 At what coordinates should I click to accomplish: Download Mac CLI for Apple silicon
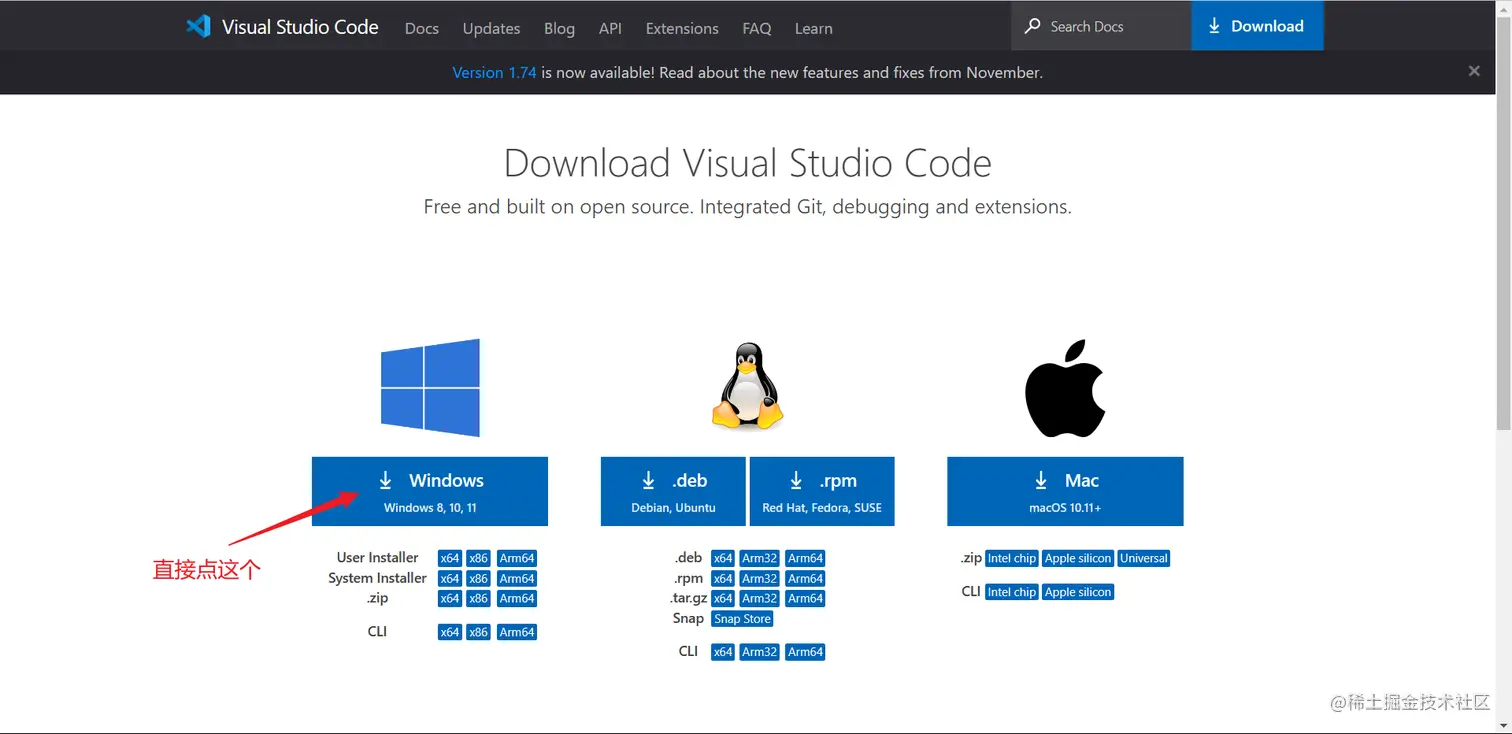tap(1078, 592)
